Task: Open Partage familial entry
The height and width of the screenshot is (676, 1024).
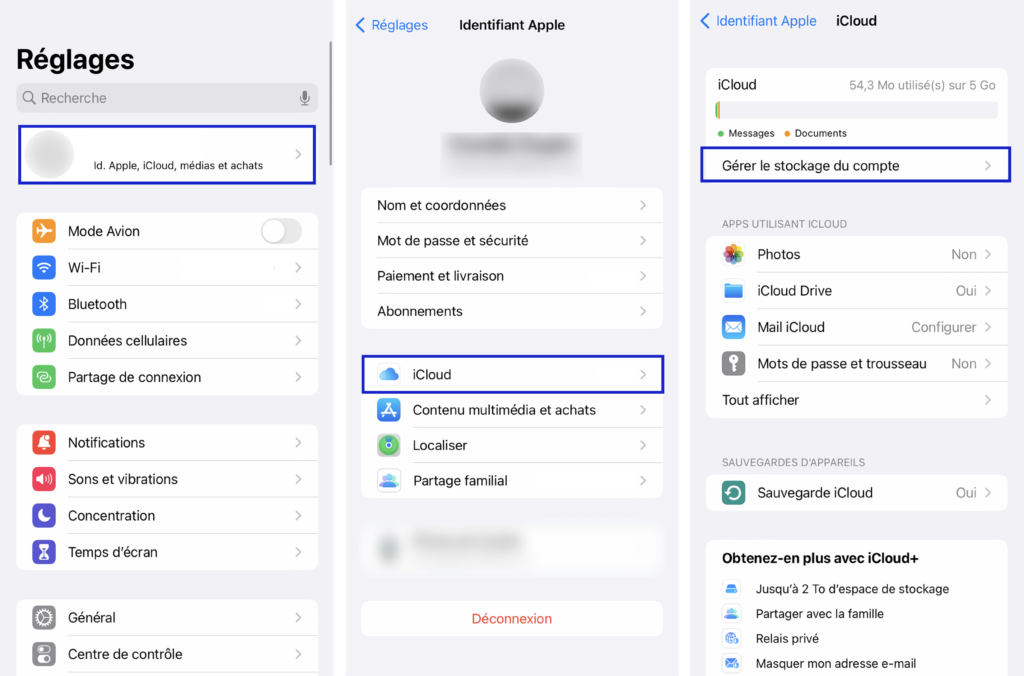Action: [x=513, y=480]
